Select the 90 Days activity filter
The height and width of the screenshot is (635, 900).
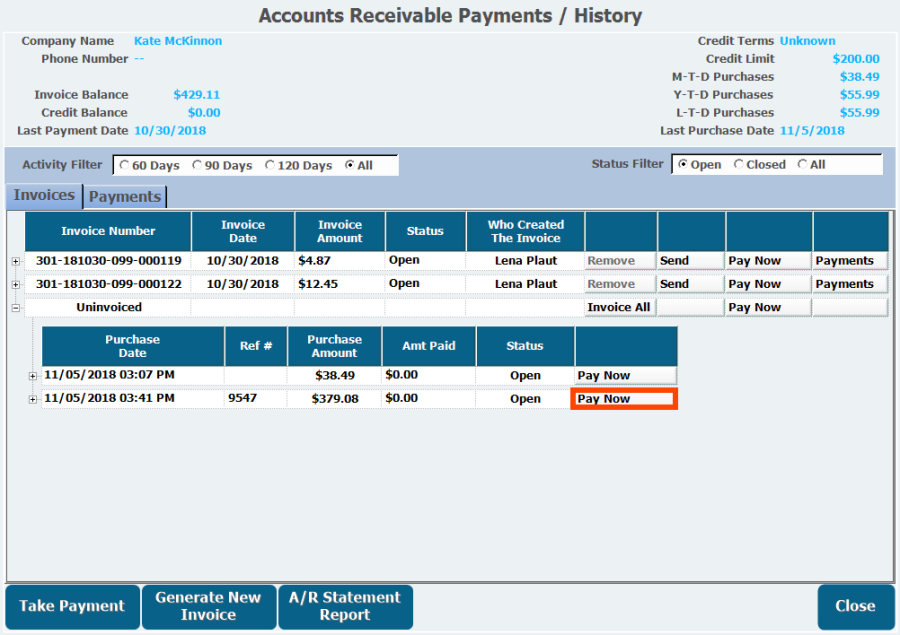(x=197, y=165)
